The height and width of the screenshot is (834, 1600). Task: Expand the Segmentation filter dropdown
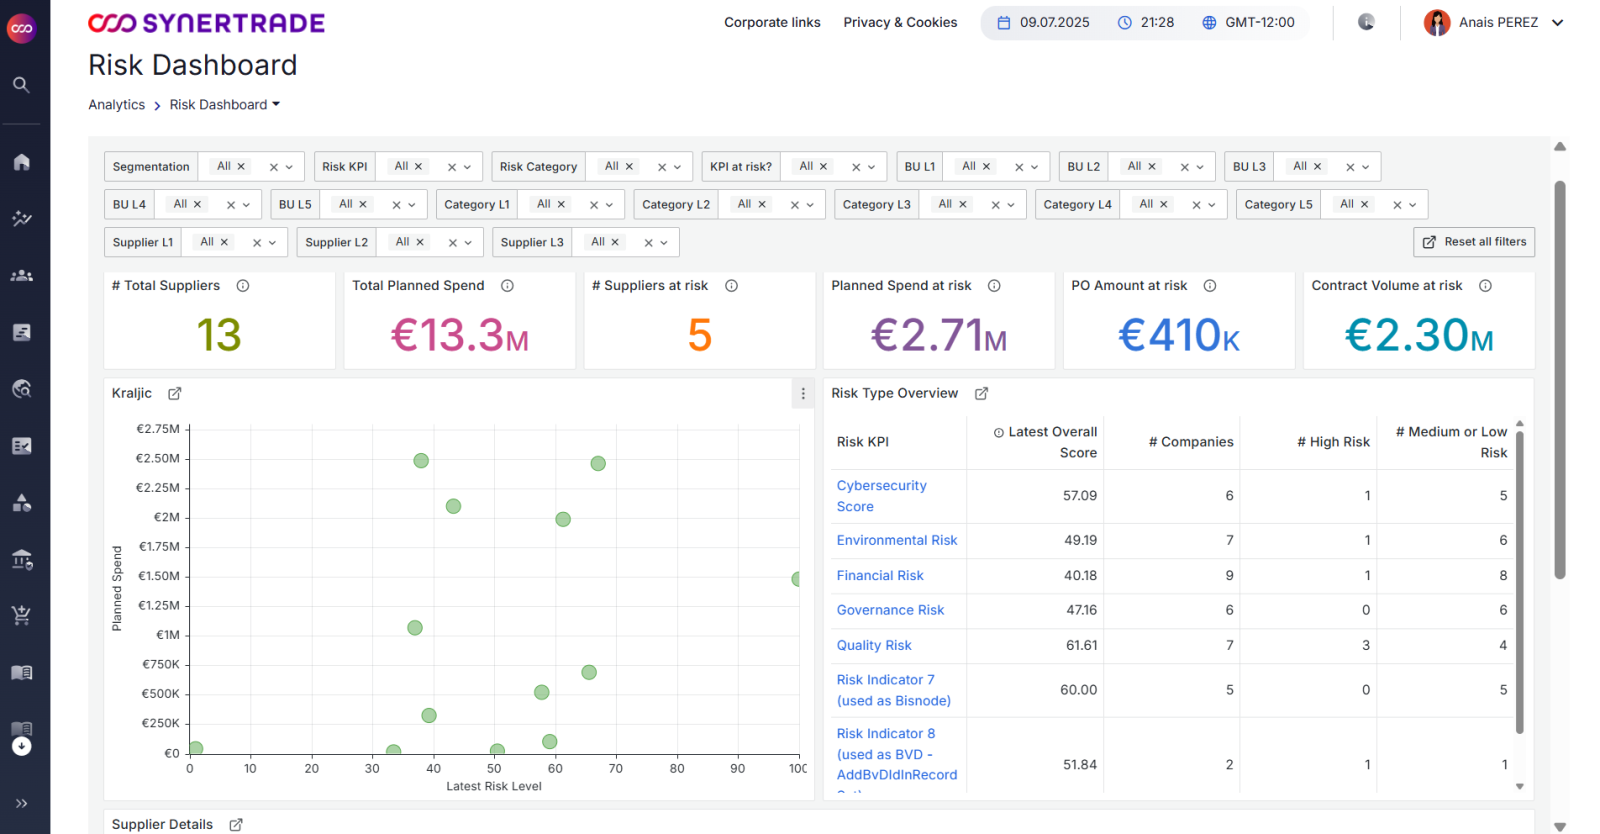[x=290, y=167]
